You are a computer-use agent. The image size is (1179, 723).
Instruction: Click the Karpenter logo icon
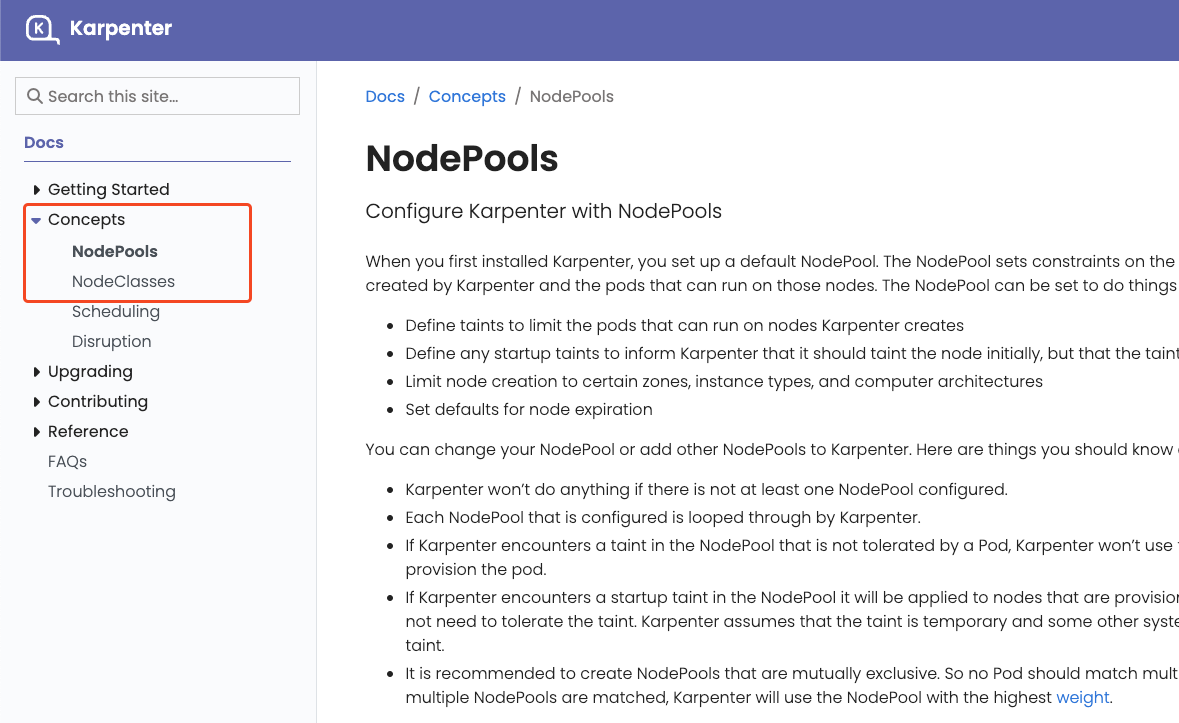click(x=42, y=29)
